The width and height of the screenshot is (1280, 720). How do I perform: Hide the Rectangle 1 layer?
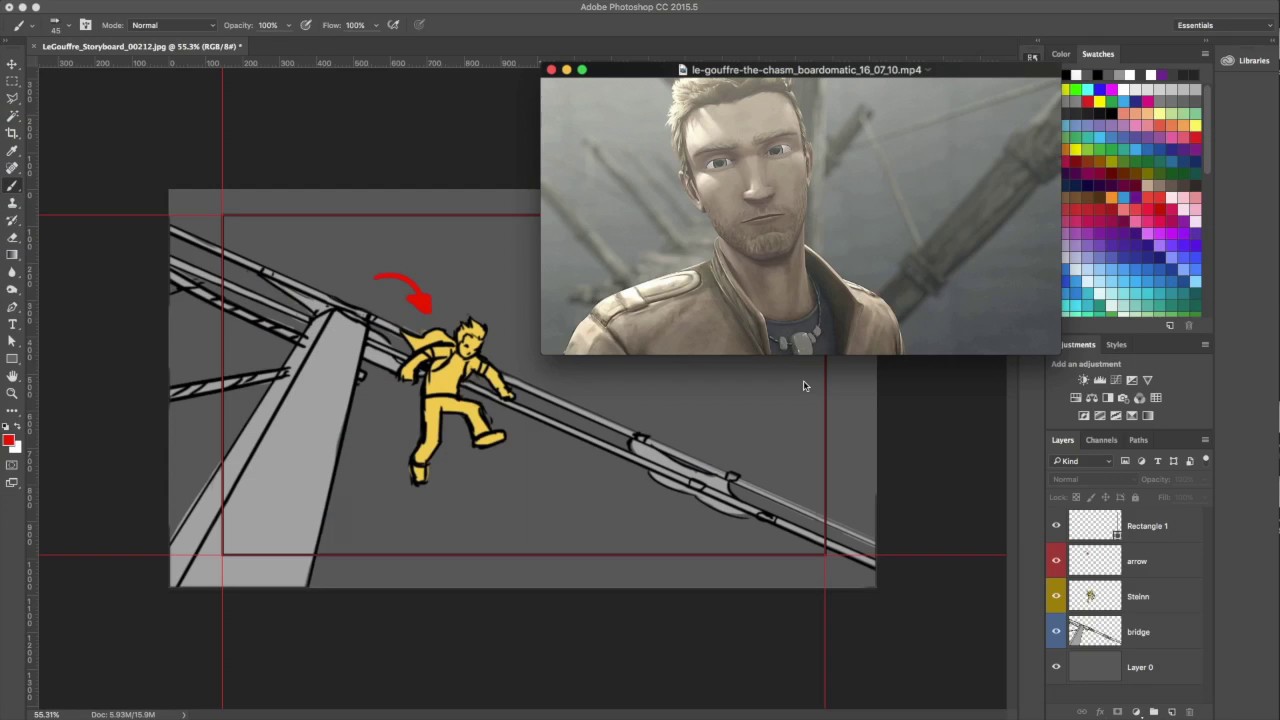1056,525
